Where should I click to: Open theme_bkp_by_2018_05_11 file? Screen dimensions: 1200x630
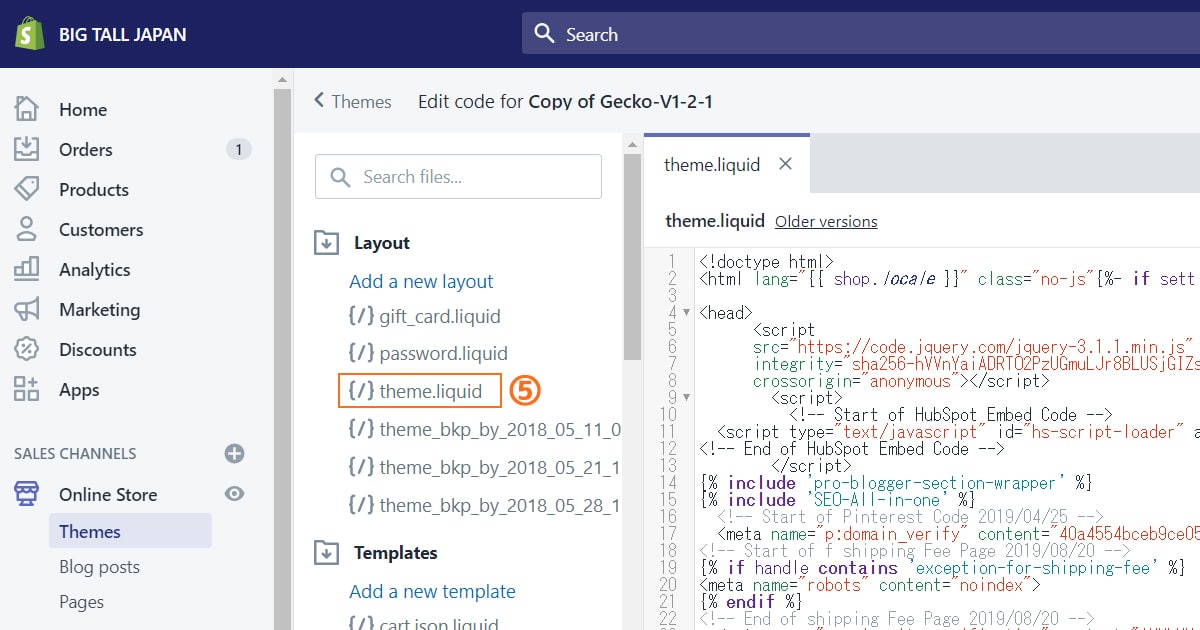tap(500, 429)
